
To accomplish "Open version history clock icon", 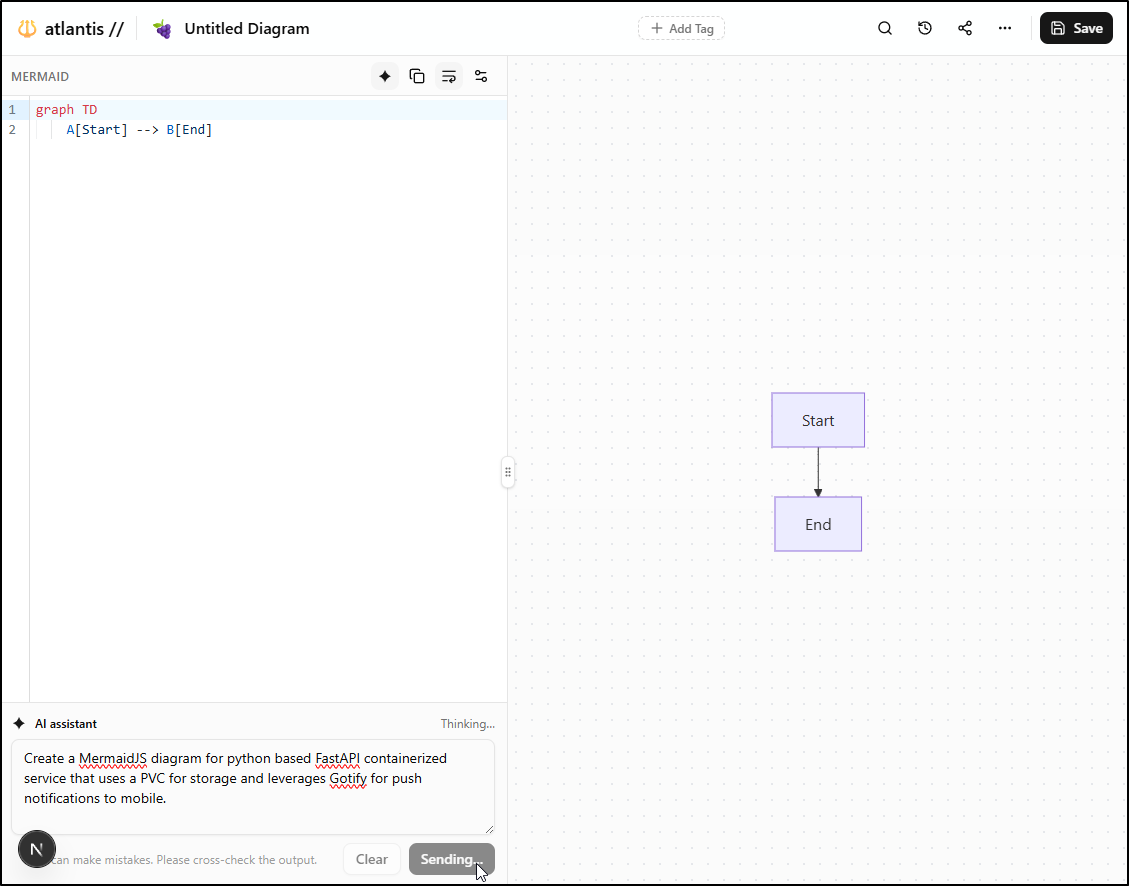I will click(925, 28).
